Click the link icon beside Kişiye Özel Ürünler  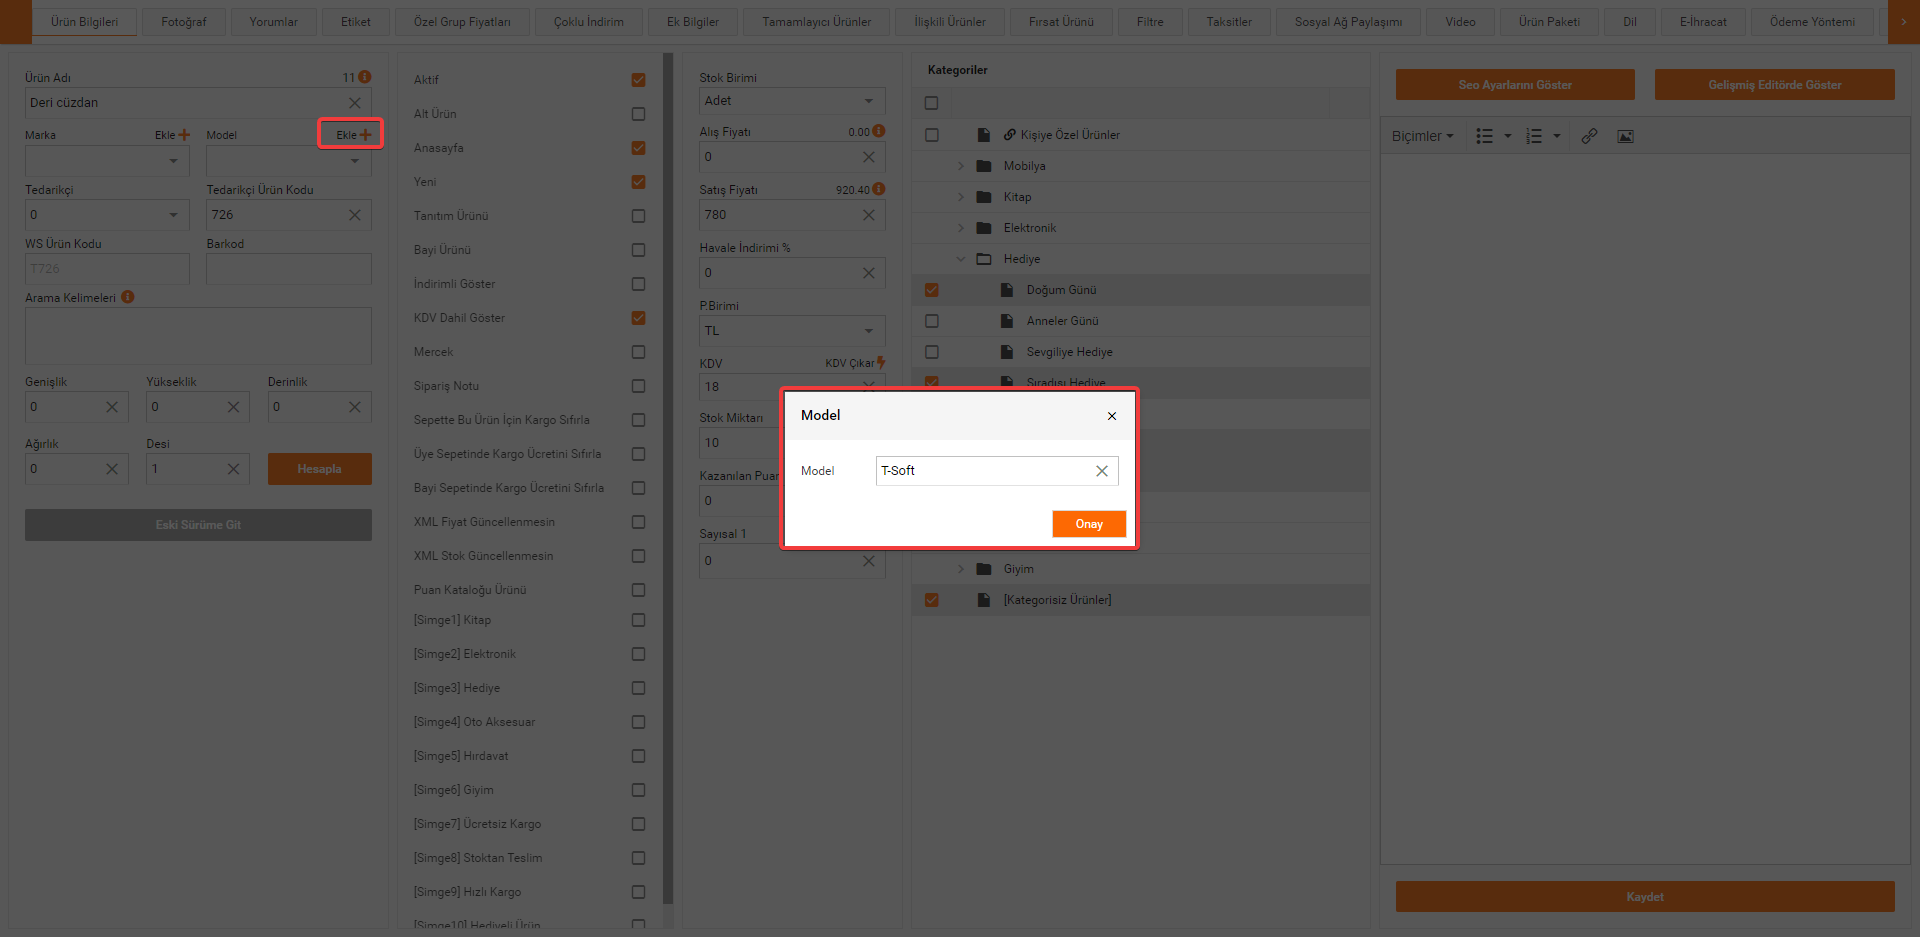tap(1010, 135)
